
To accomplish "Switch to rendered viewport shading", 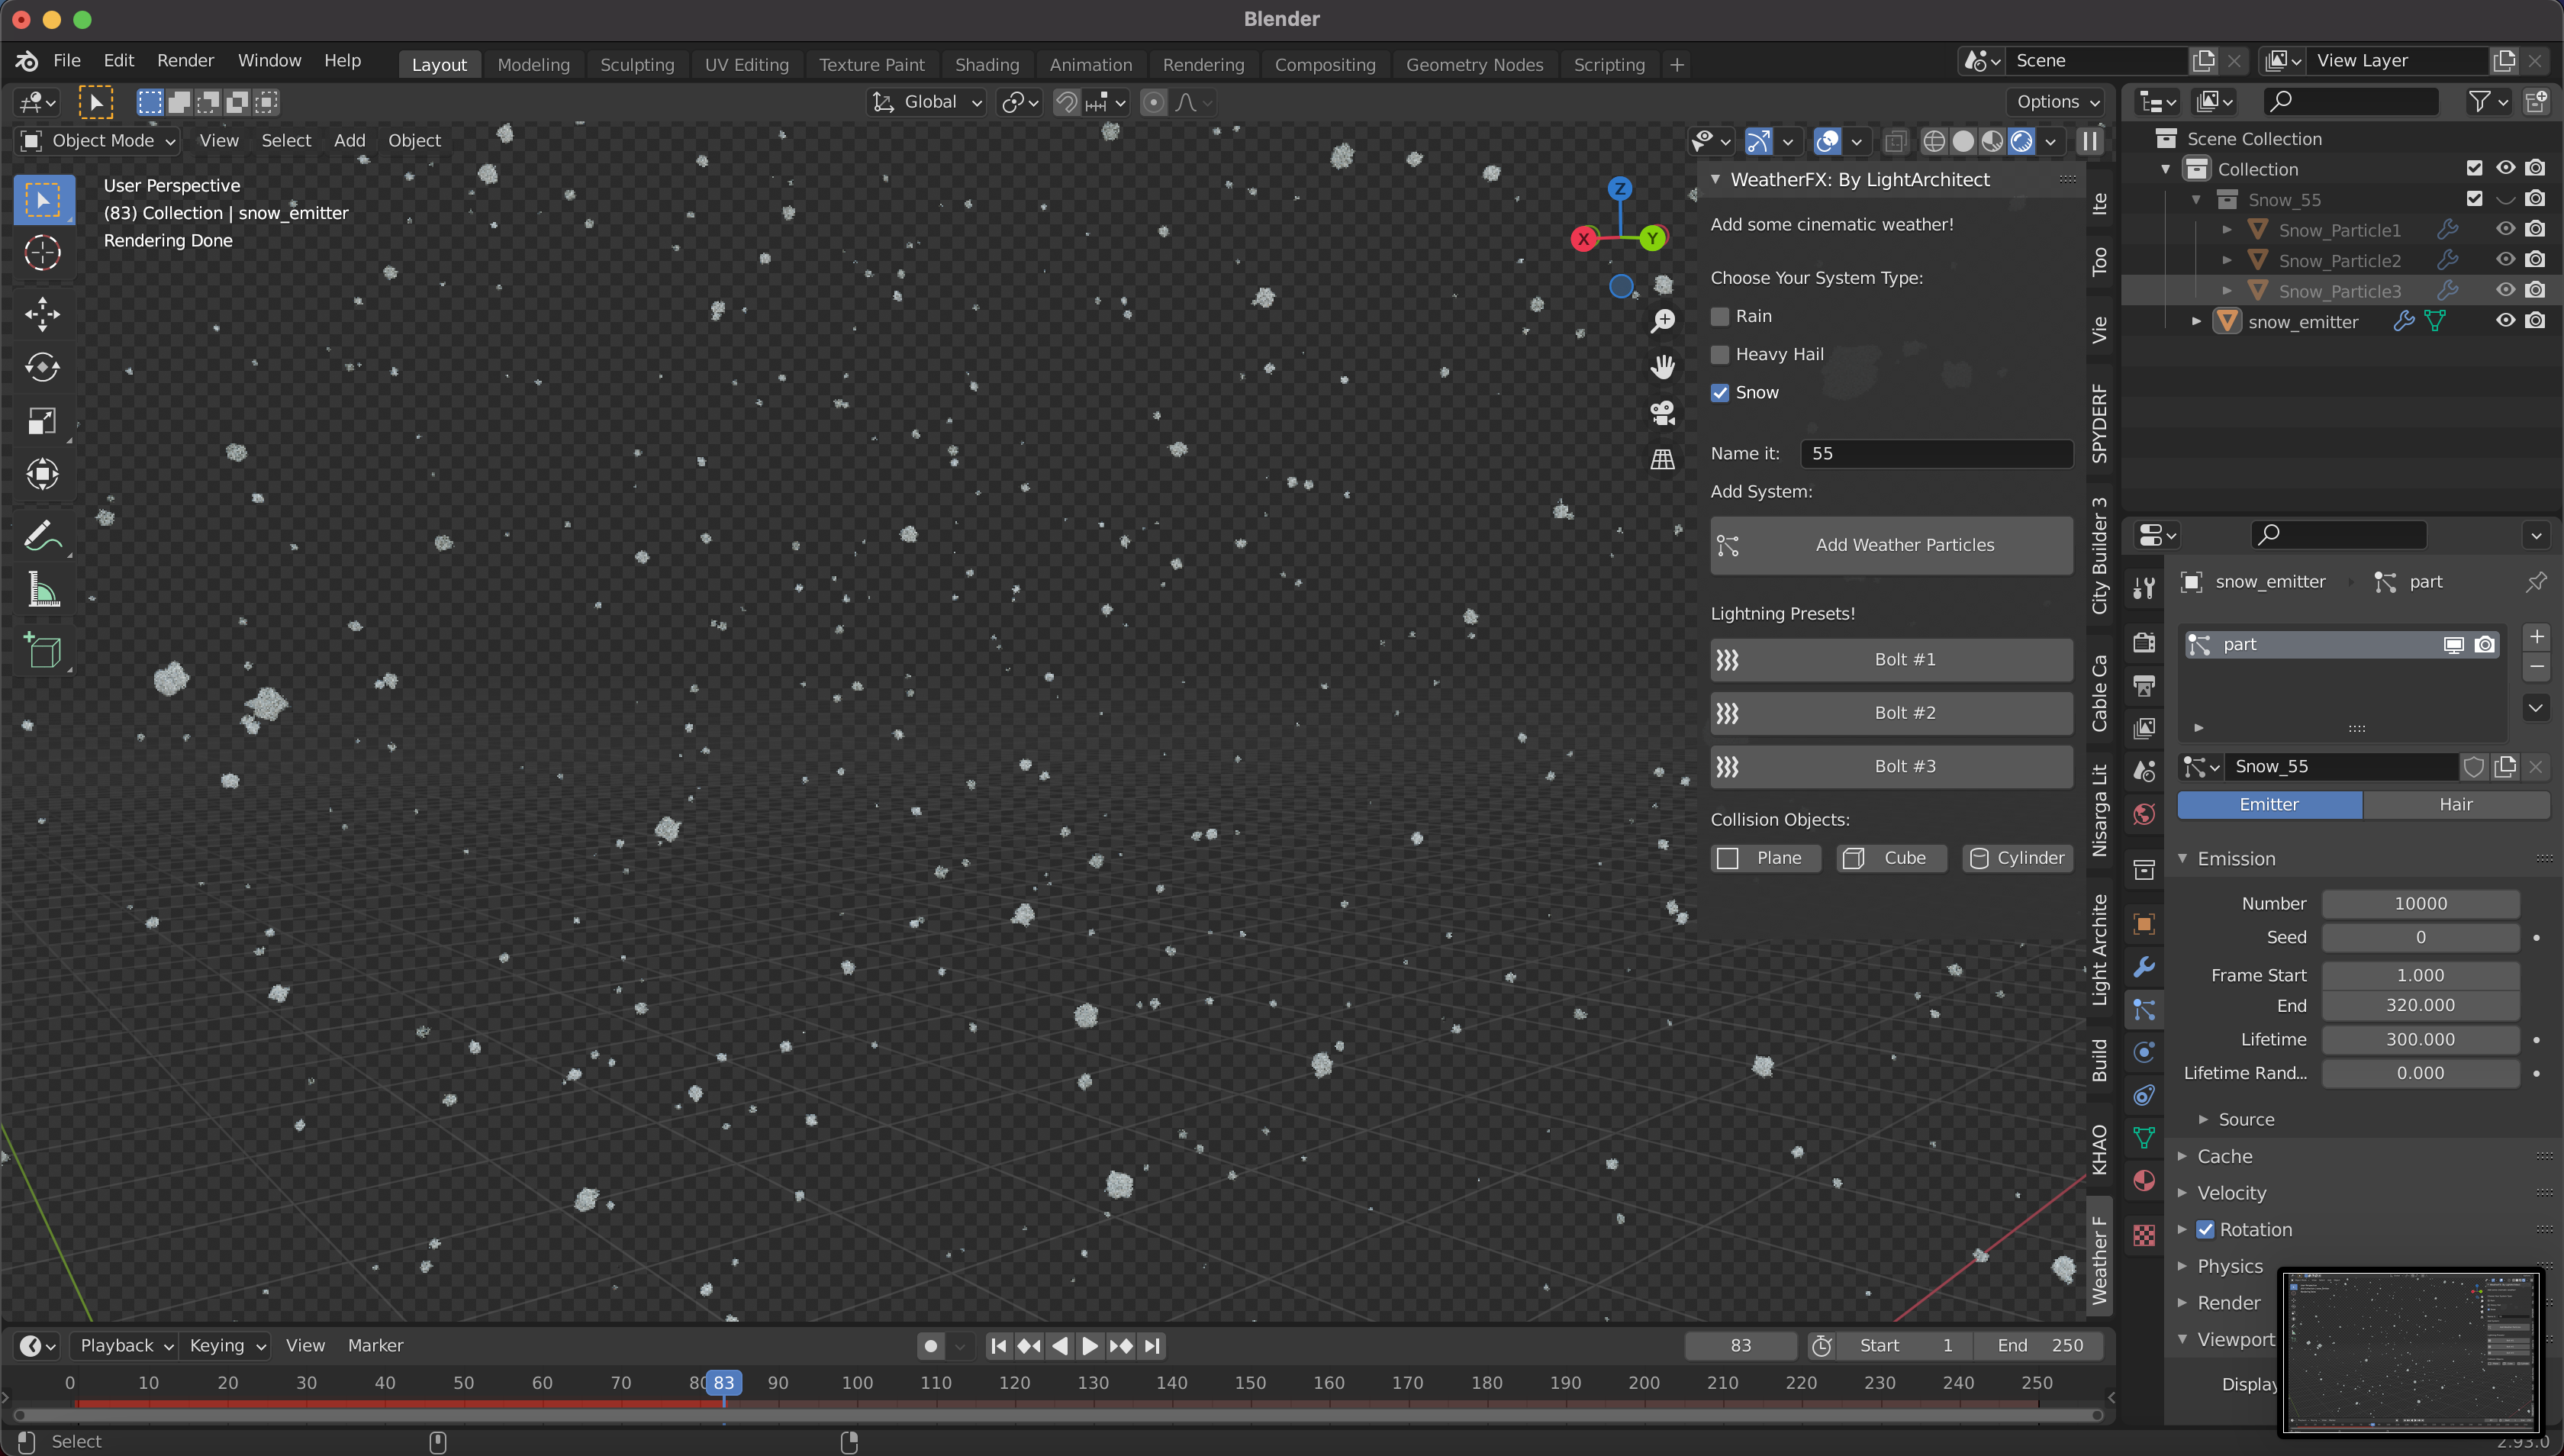I will [x=2021, y=141].
